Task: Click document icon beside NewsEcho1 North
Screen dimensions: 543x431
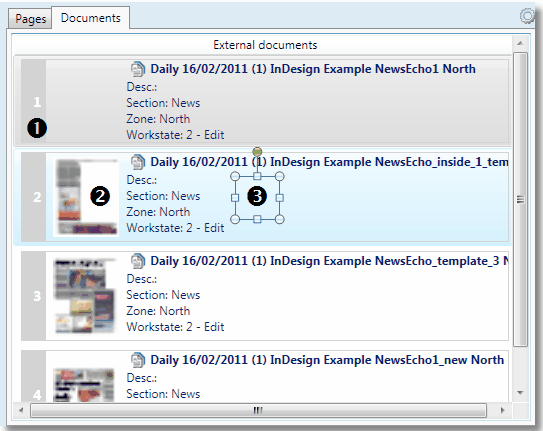Action: click(137, 69)
